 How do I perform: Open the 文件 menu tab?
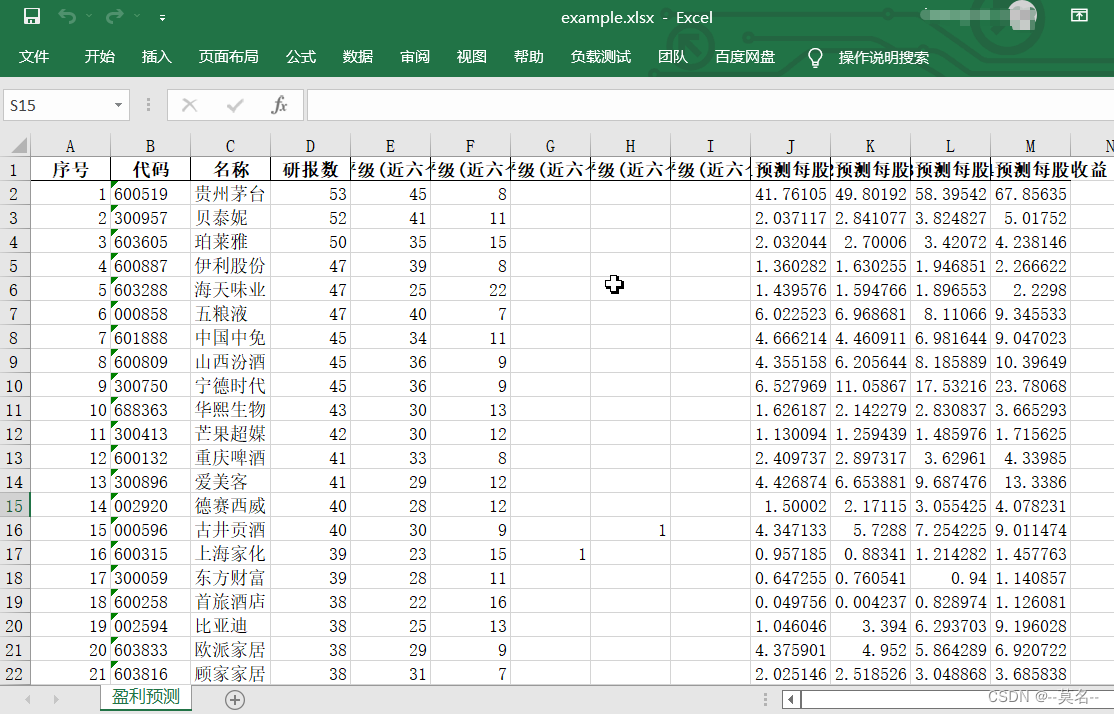pos(33,57)
